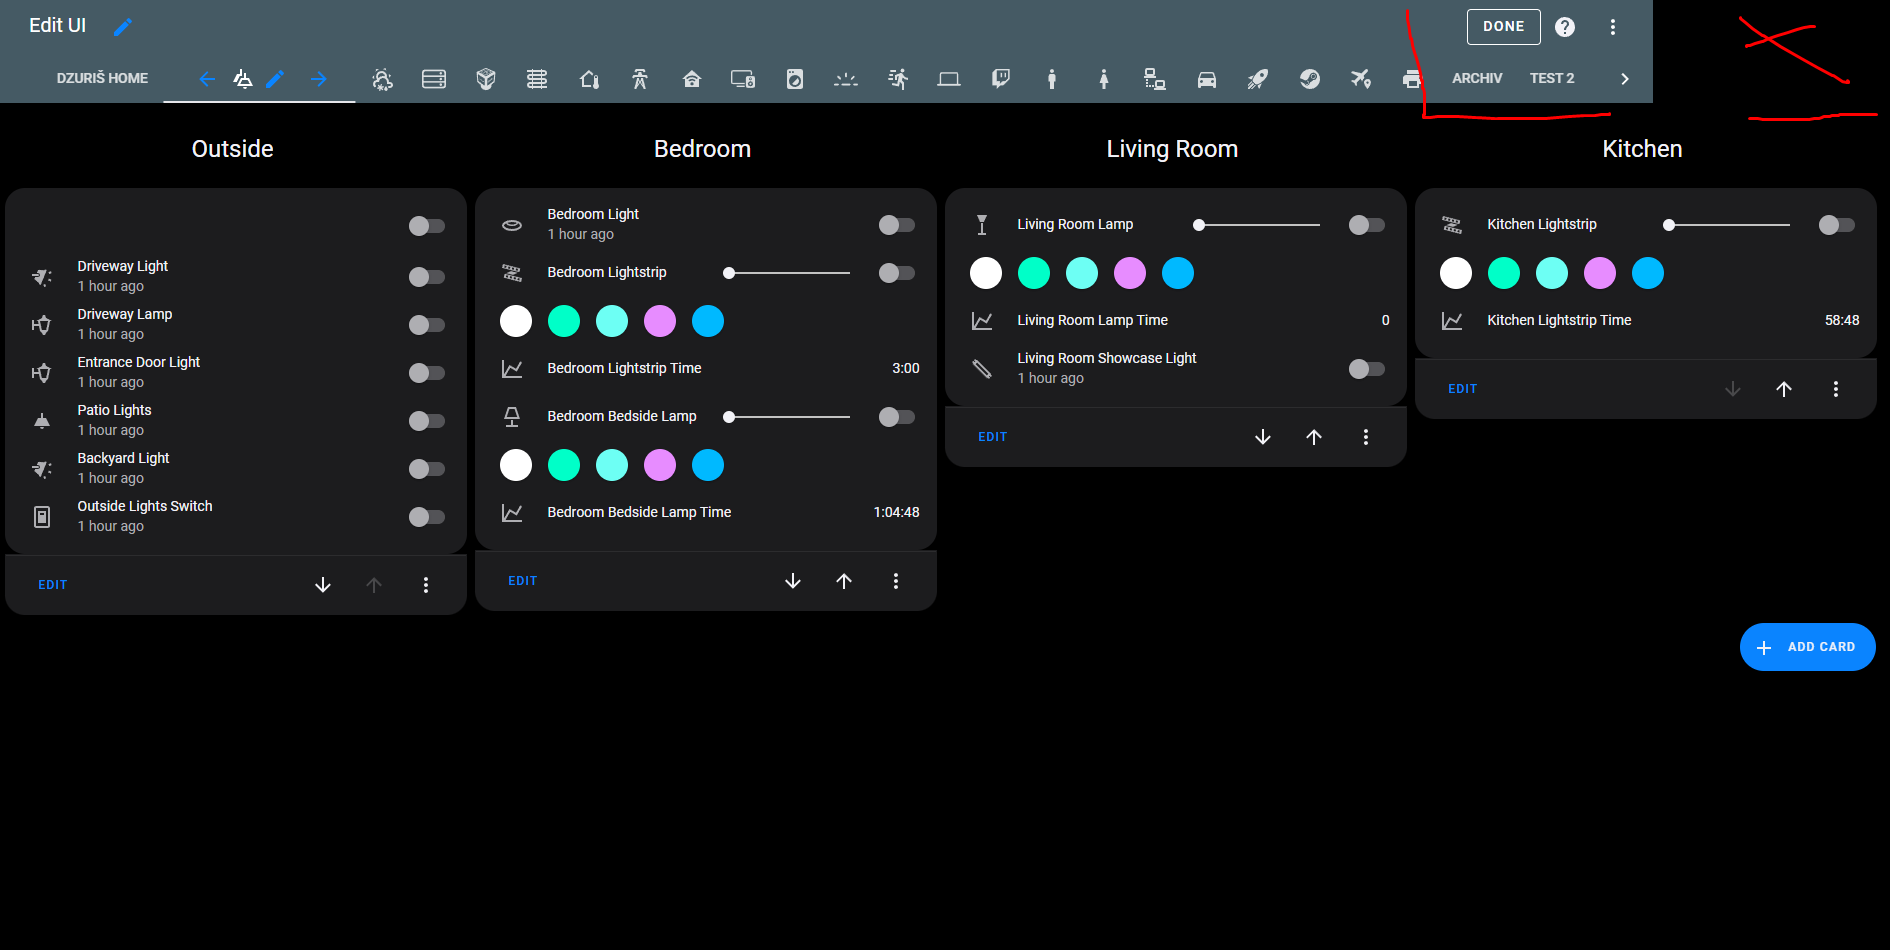The image size is (1890, 950).
Task: Open the server view tab icon
Action: click(434, 78)
